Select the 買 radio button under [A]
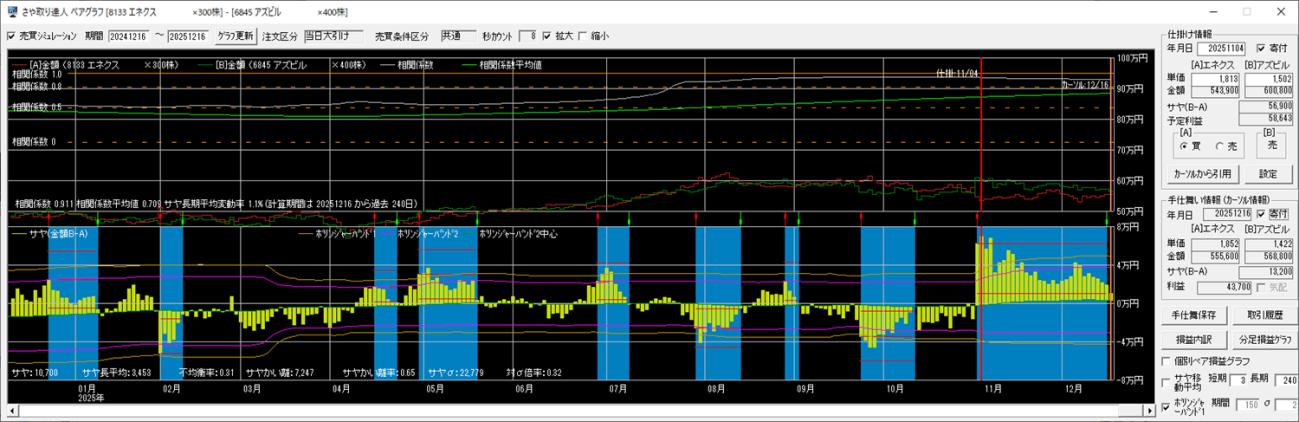Image resolution: width=1299 pixels, height=422 pixels. (x=1186, y=146)
